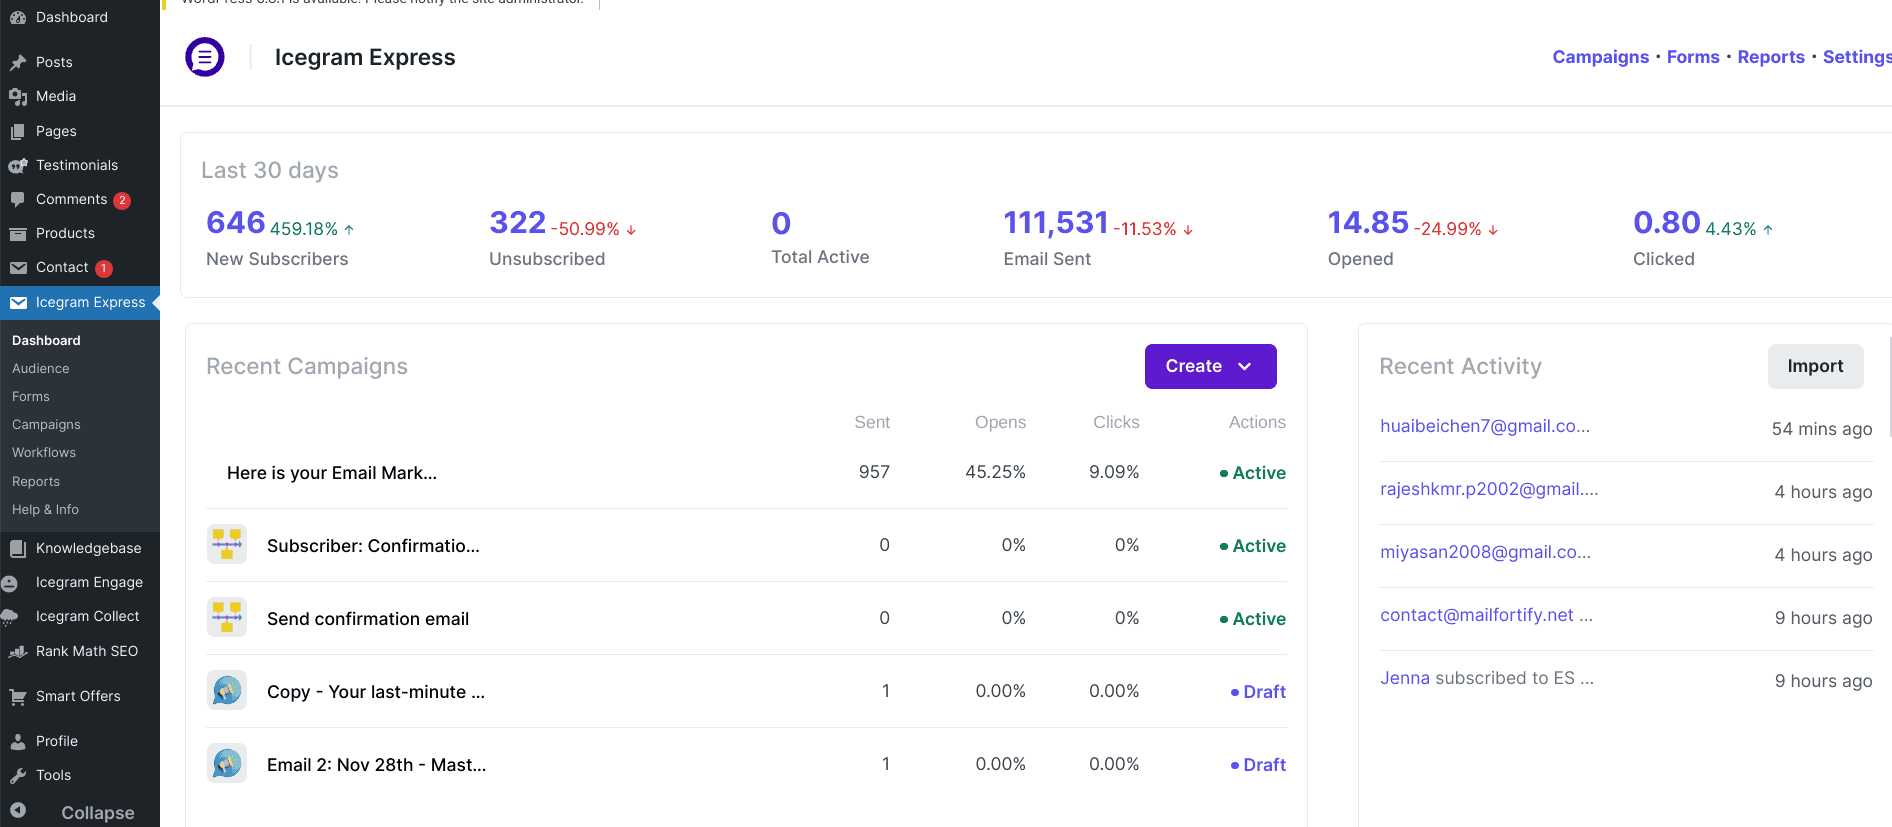Click the campaign thumbnail beside Email 2: Nov 28th
The image size is (1892, 827).
tap(227, 764)
